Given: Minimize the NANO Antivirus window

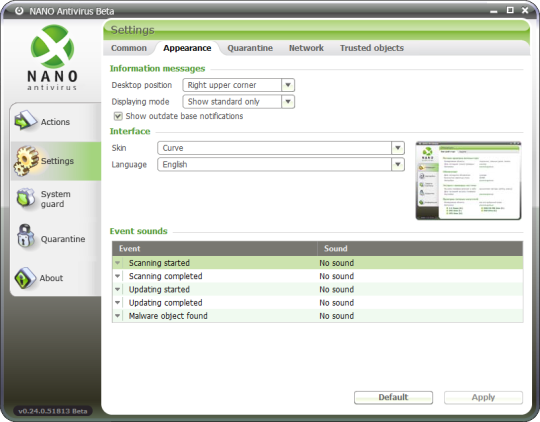Looking at the screenshot, I should (x=494, y=11).
